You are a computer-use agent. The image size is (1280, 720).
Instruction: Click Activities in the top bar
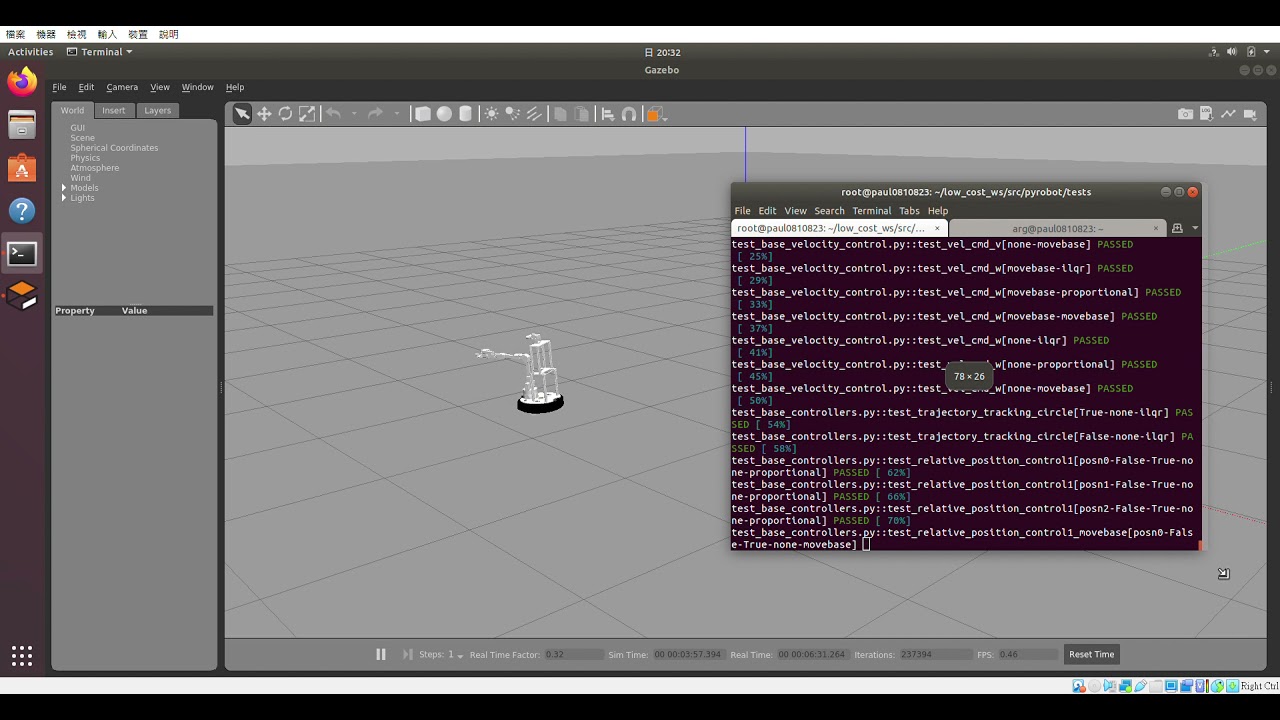pyautogui.click(x=31, y=52)
